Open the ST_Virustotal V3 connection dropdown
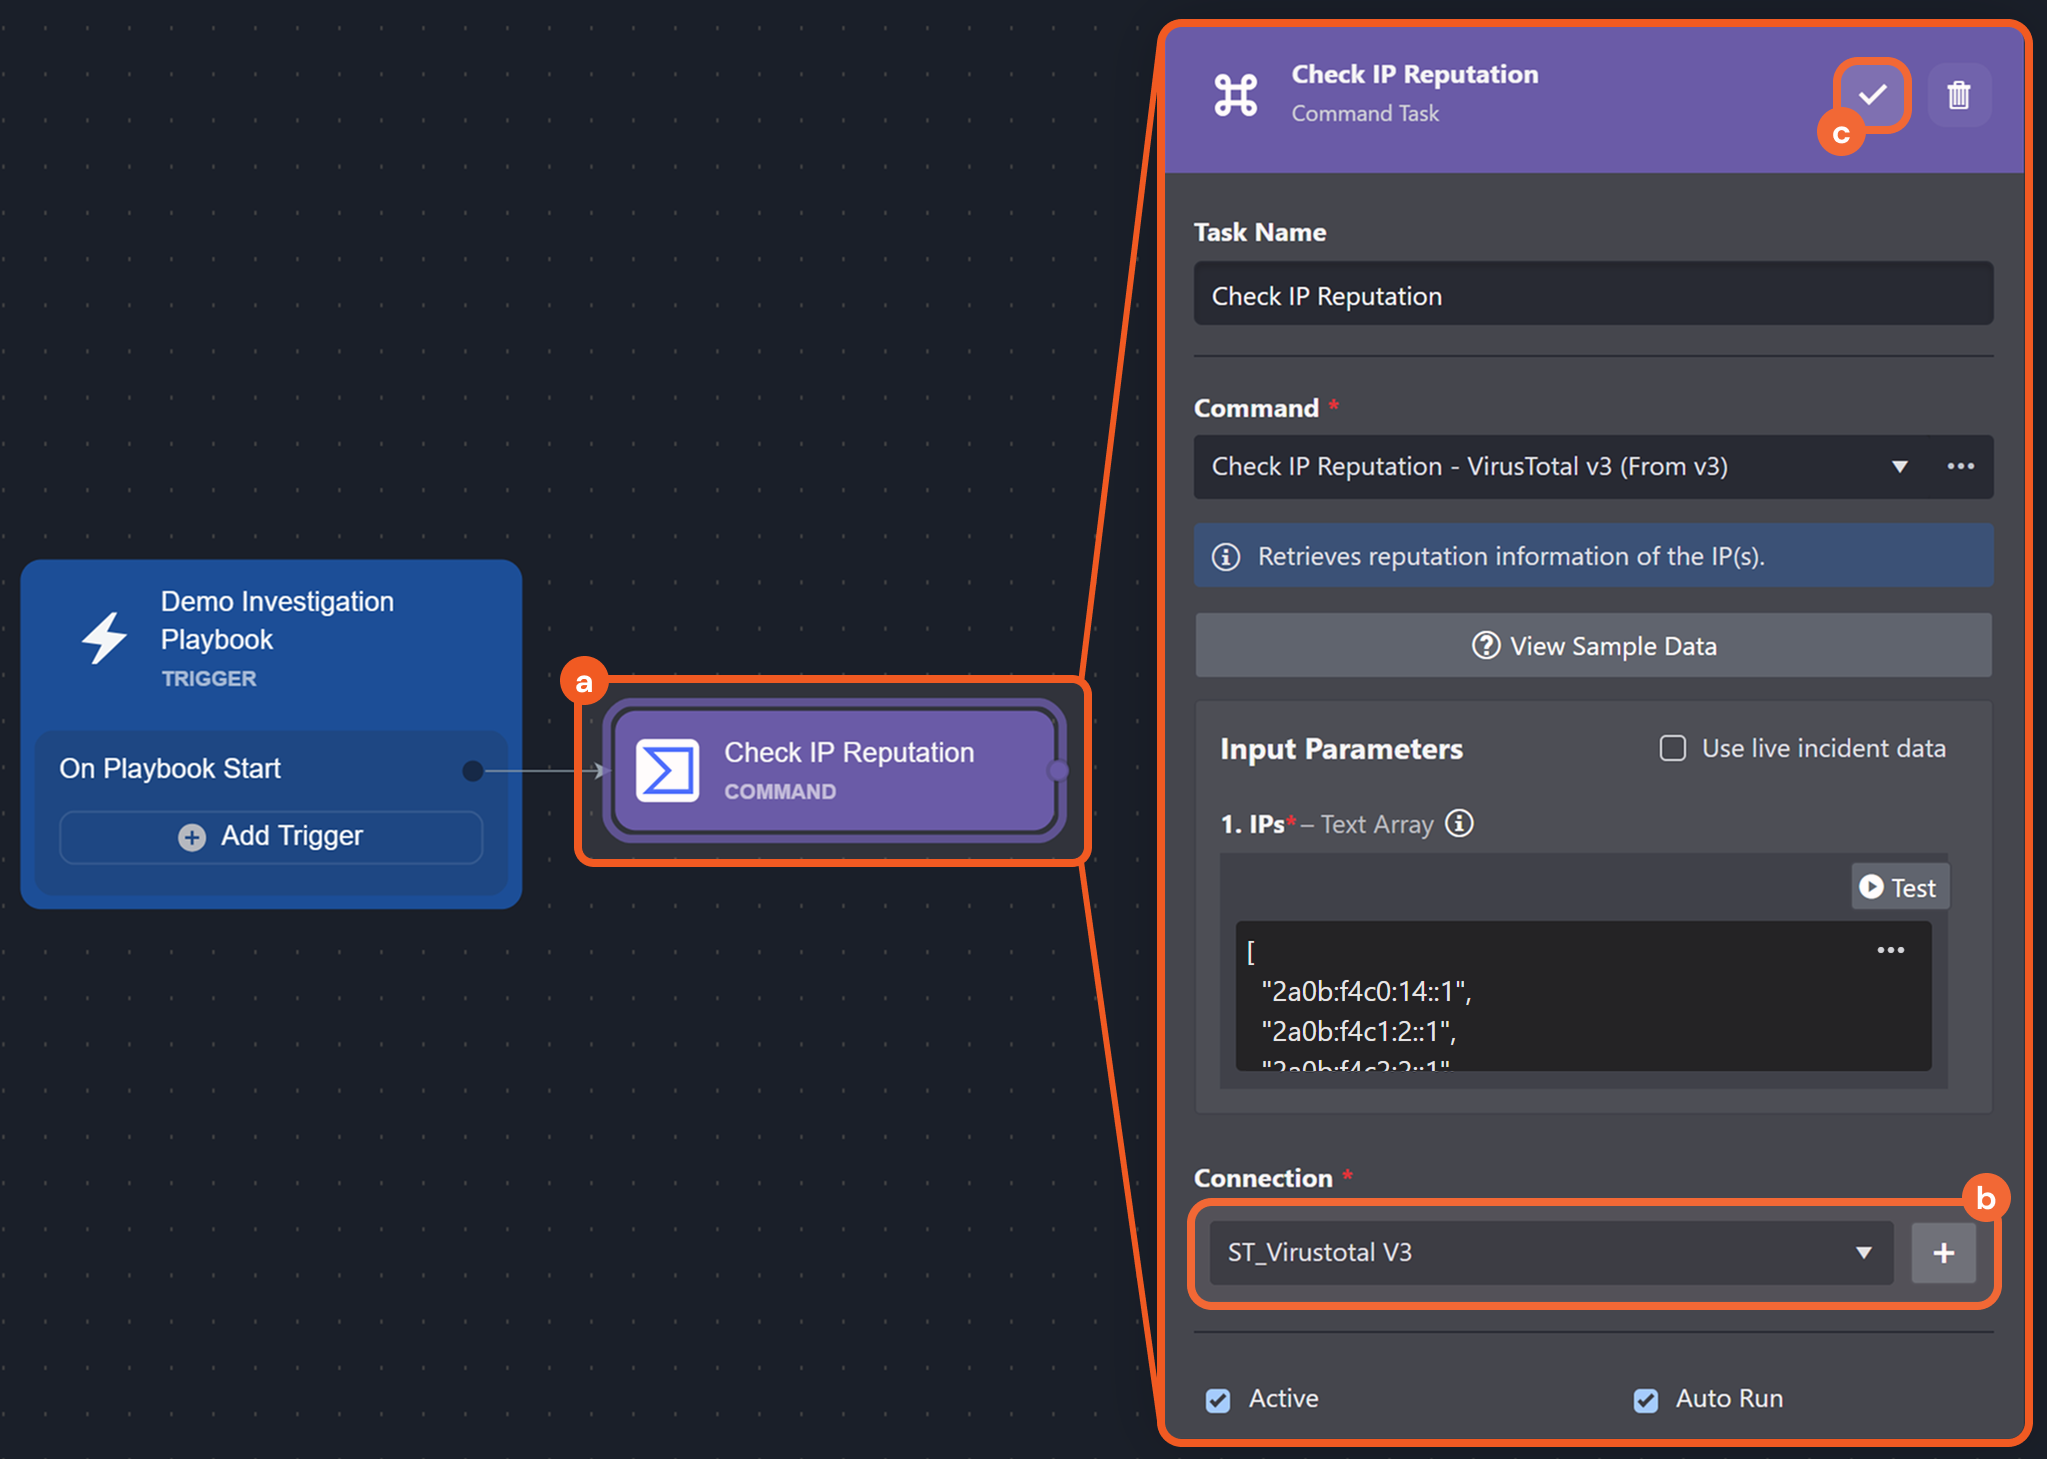The image size is (2047, 1459). tap(1550, 1252)
